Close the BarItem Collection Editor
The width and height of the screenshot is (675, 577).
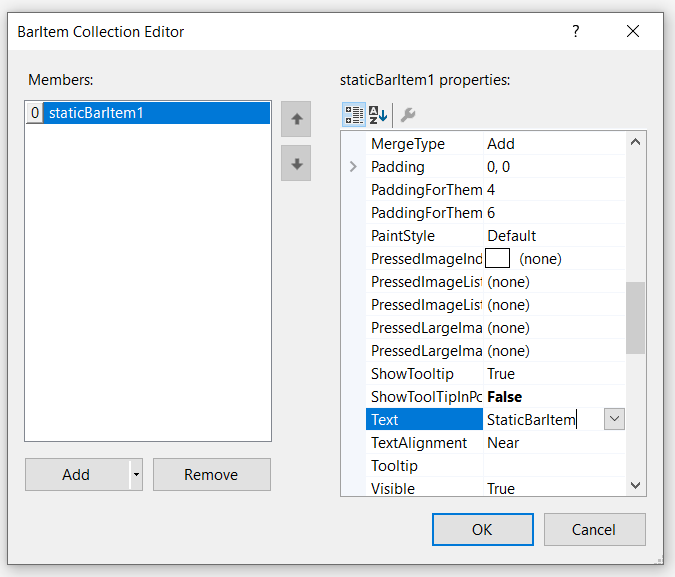coord(632,32)
